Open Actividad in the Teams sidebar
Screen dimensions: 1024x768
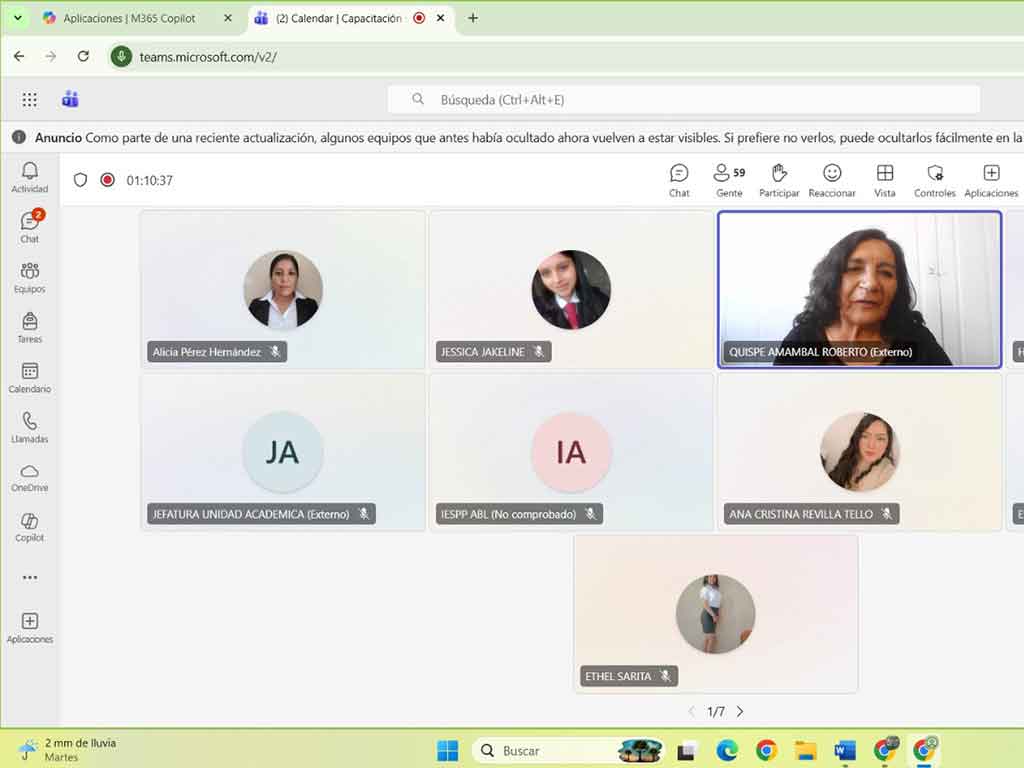pyautogui.click(x=30, y=177)
